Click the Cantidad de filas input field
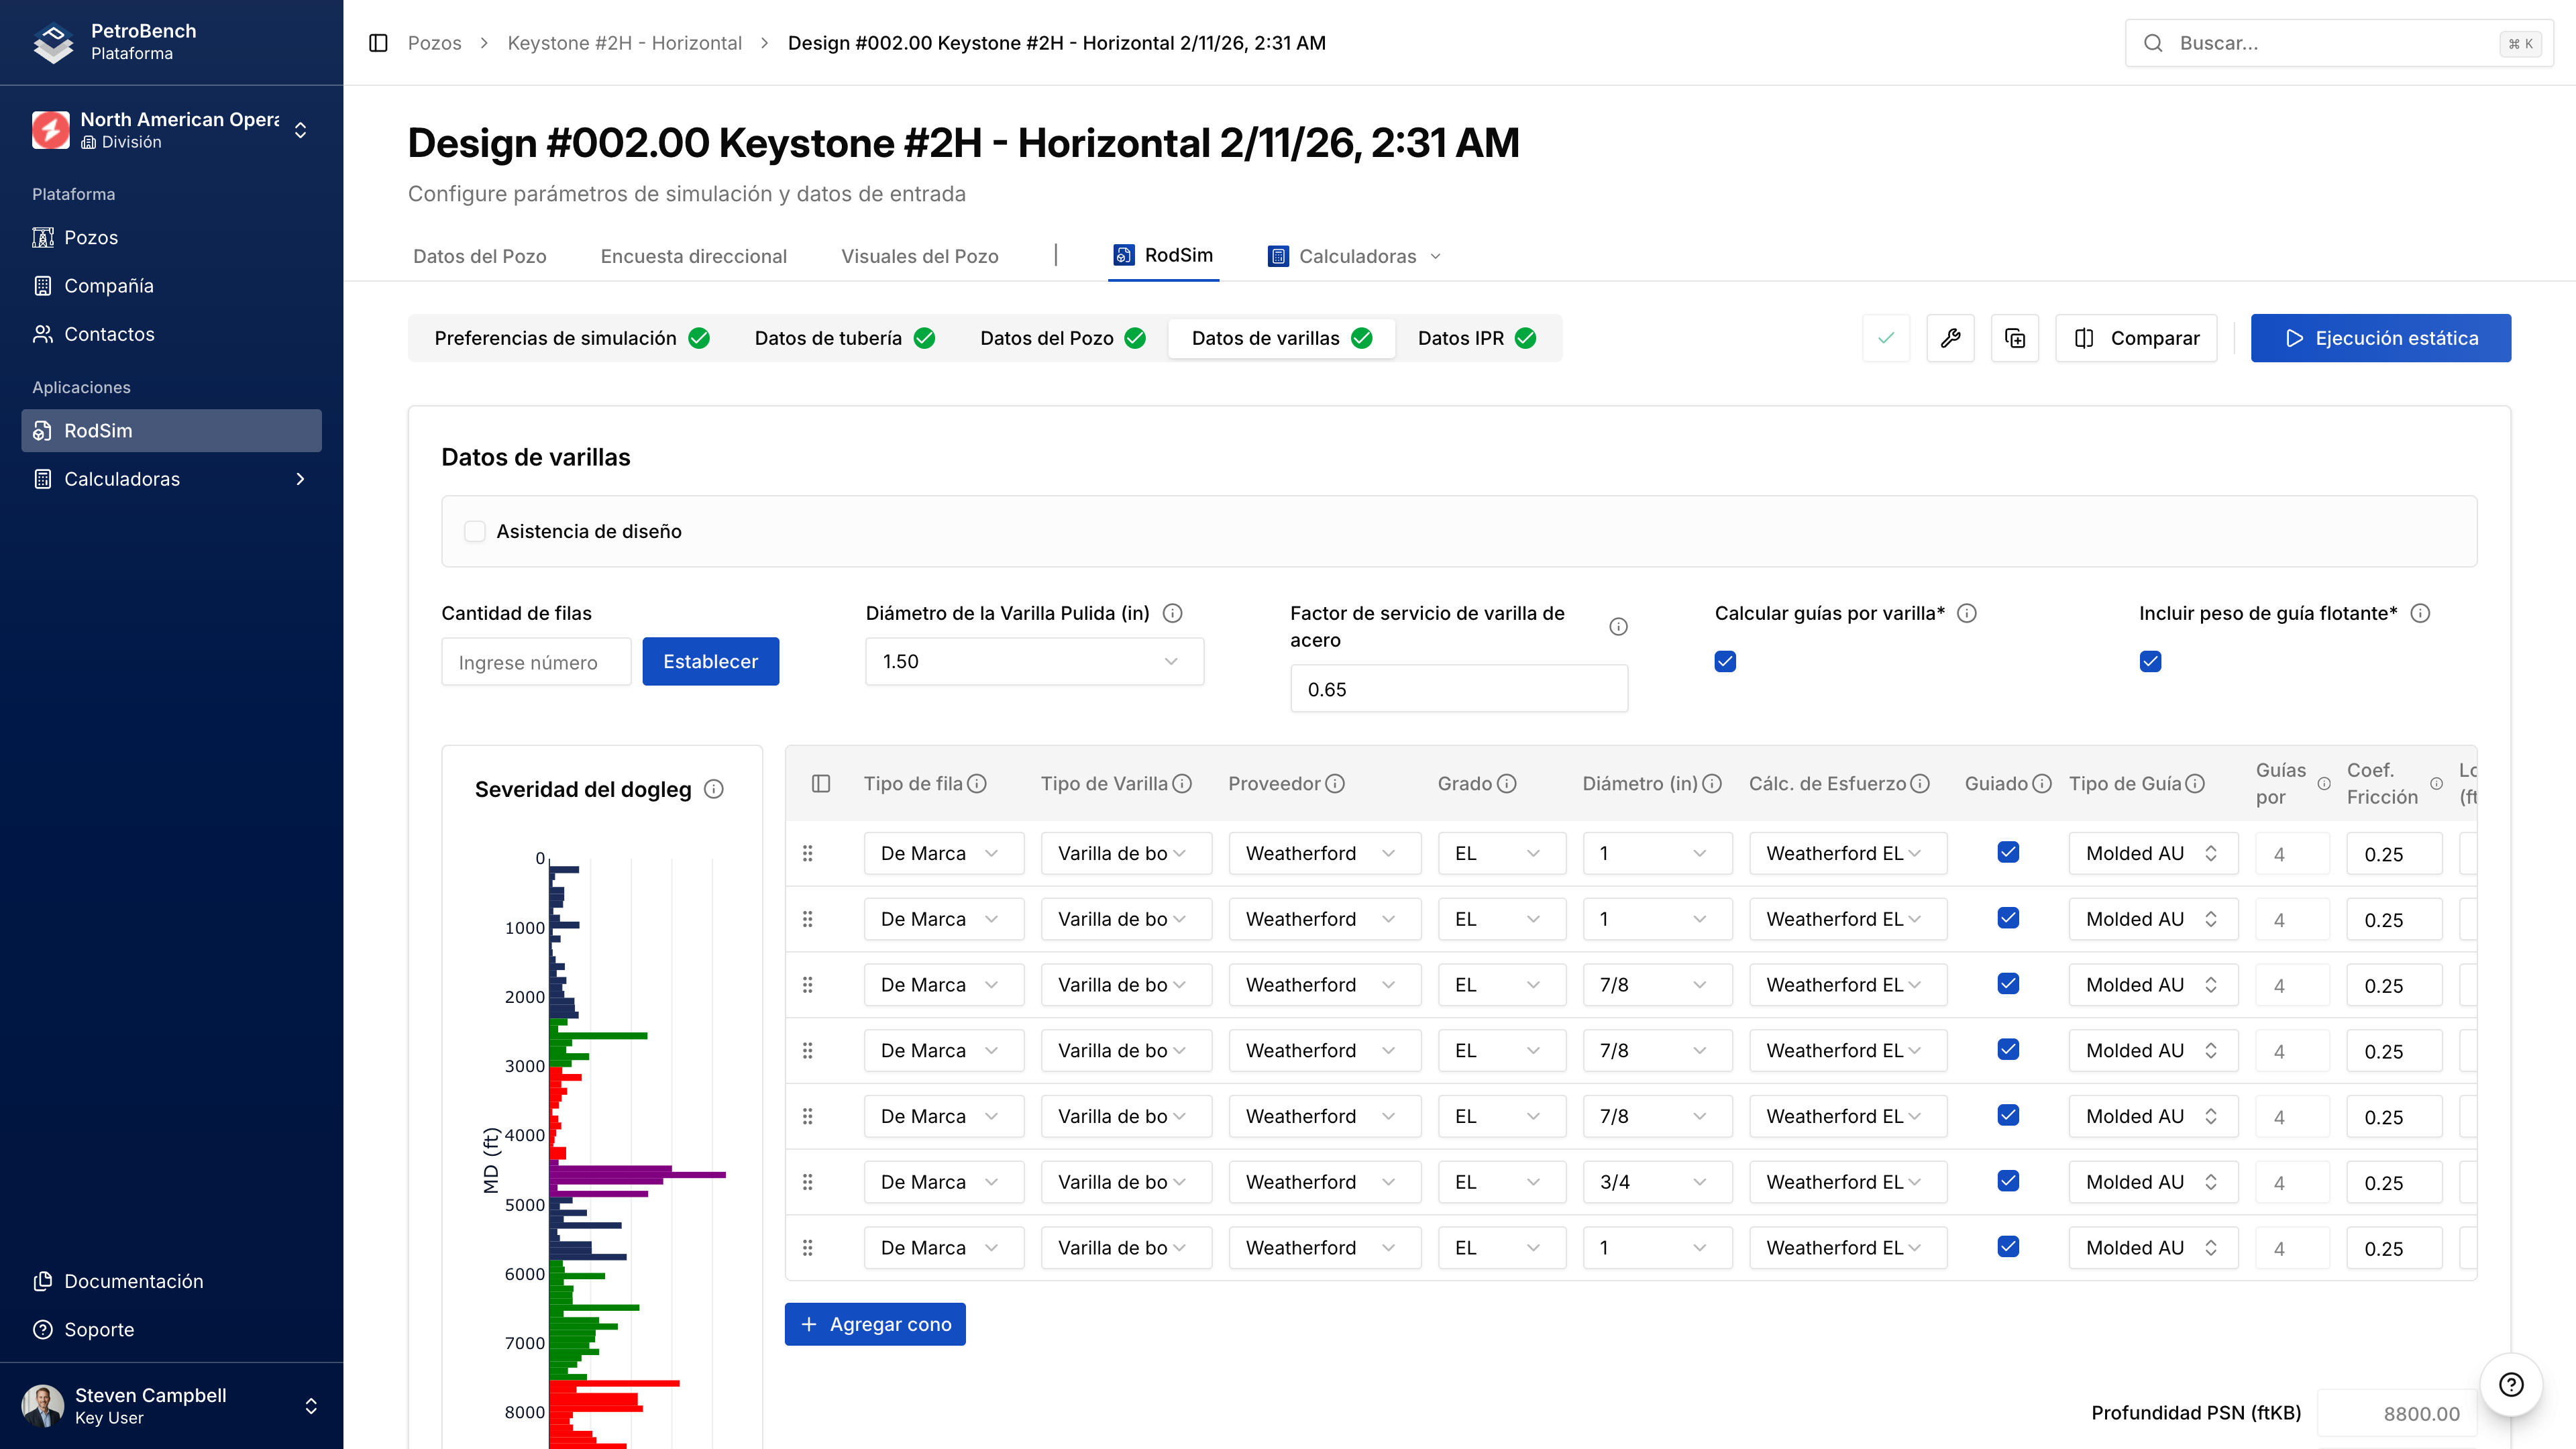 (x=536, y=662)
